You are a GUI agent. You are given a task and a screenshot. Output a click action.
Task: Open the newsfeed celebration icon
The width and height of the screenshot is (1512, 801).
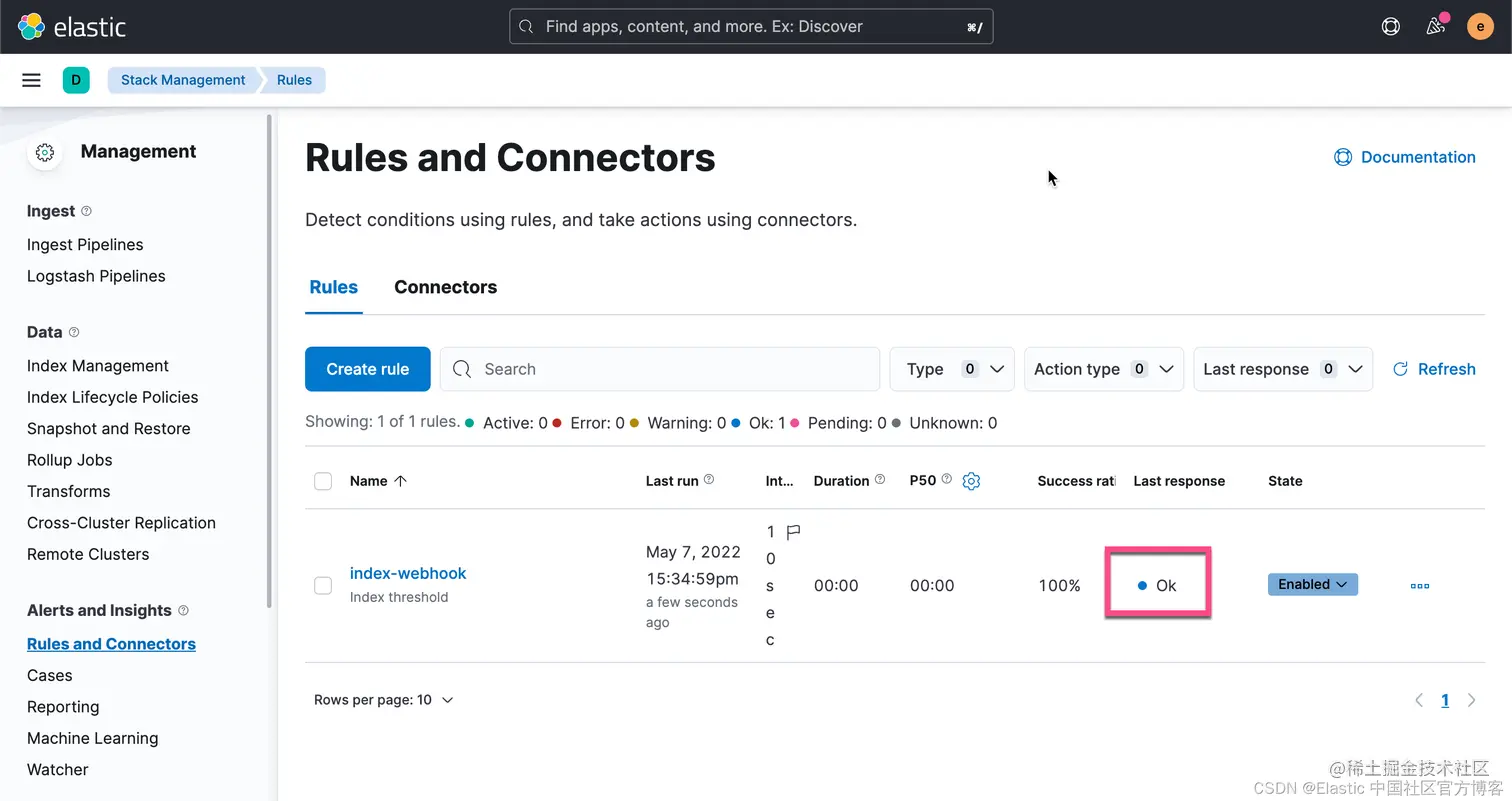1436,27
